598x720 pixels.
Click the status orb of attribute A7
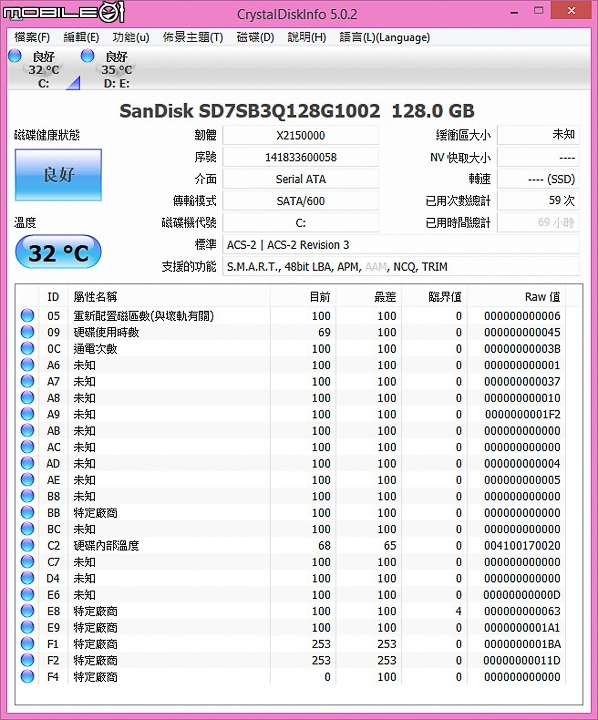pos(28,381)
